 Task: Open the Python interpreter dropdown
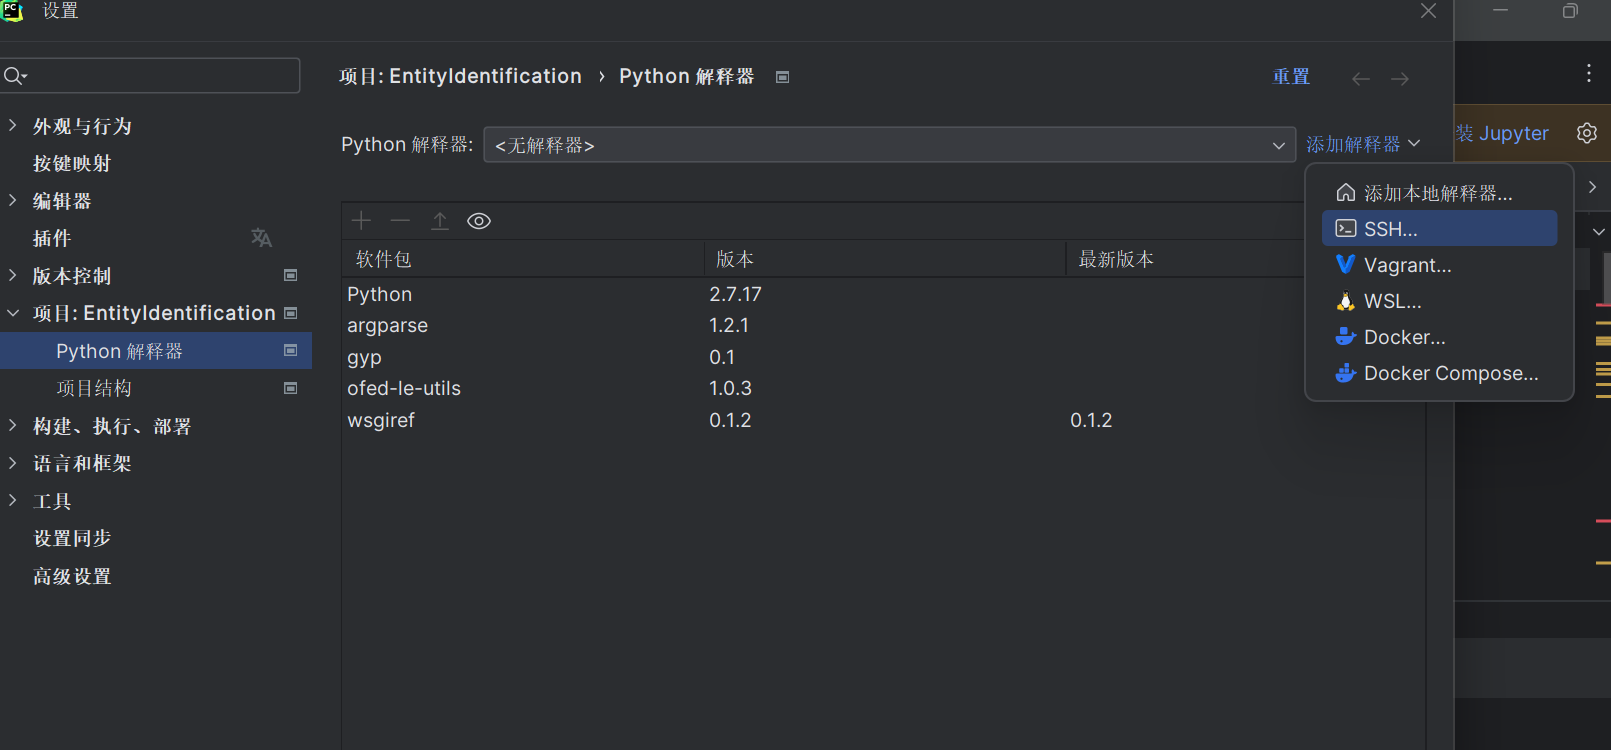[x=888, y=145]
